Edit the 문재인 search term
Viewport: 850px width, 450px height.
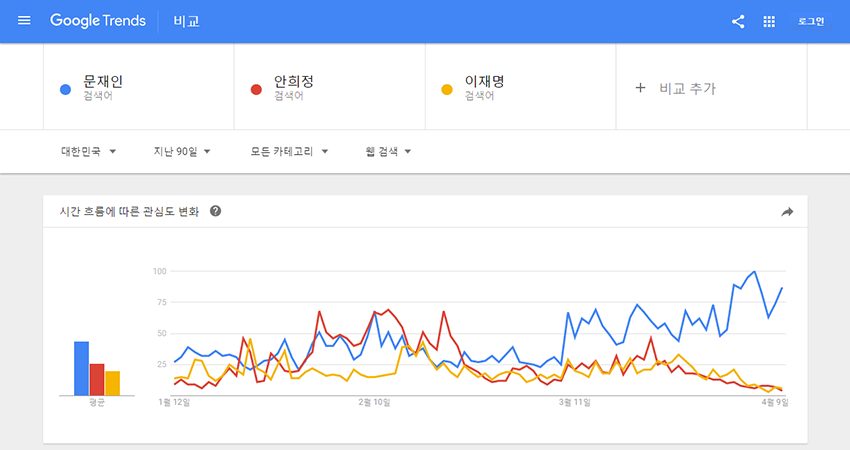pos(103,82)
